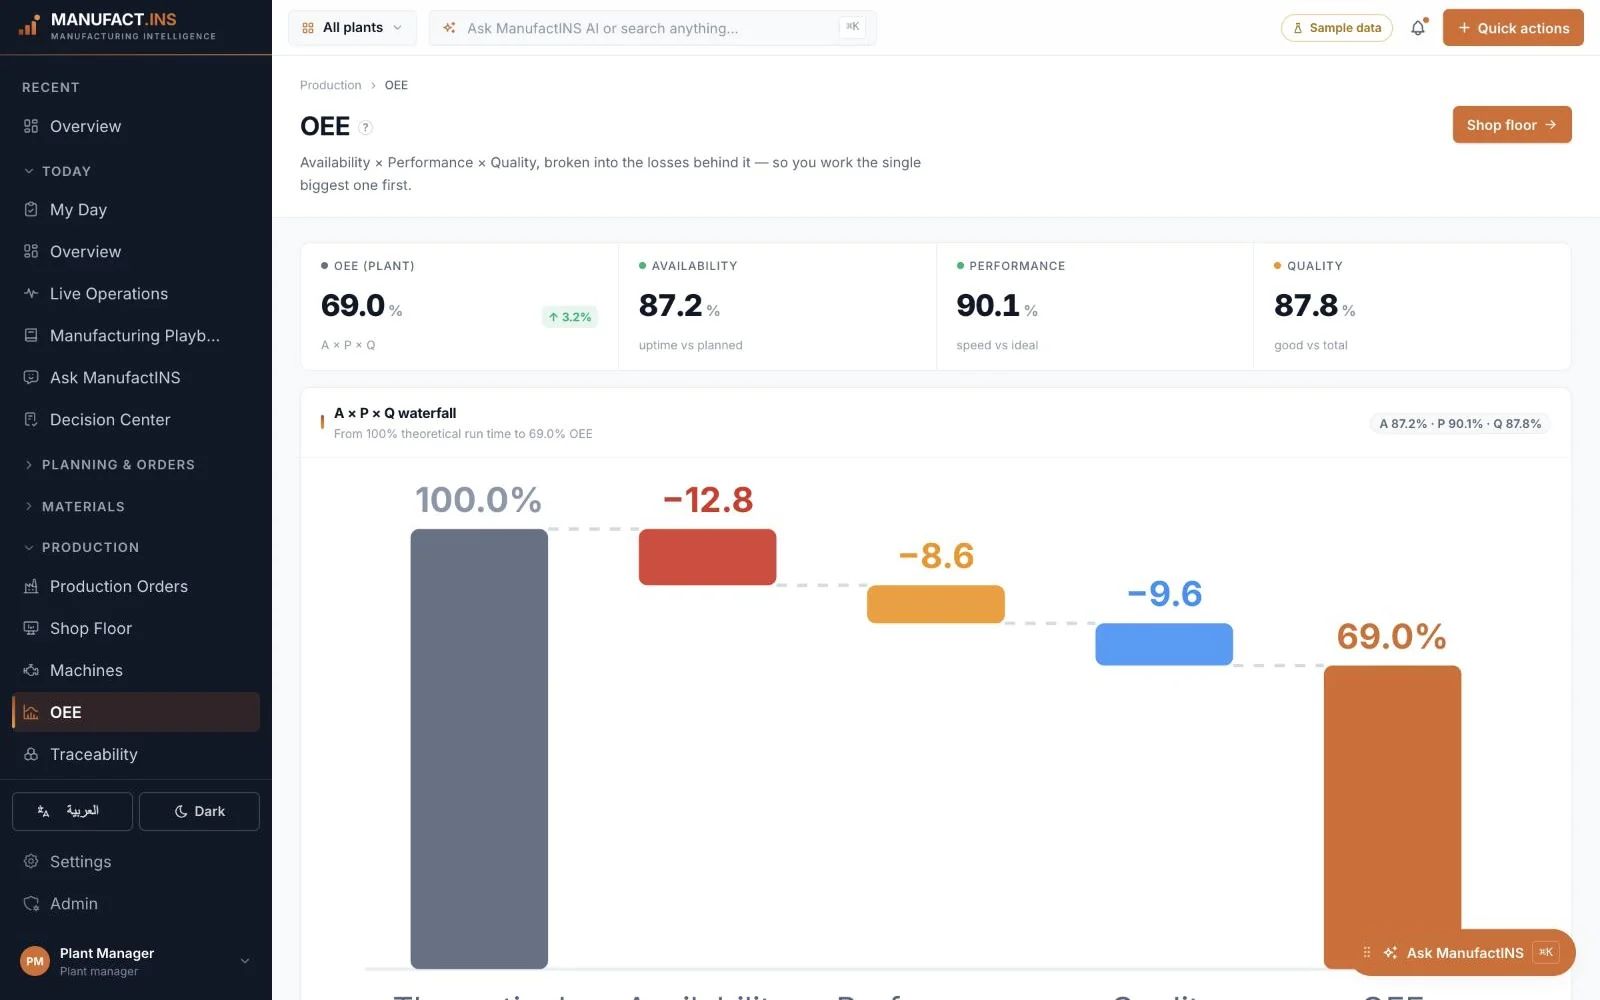Open the Traceability page
This screenshot has height=1000, width=1600.
tap(136, 754)
